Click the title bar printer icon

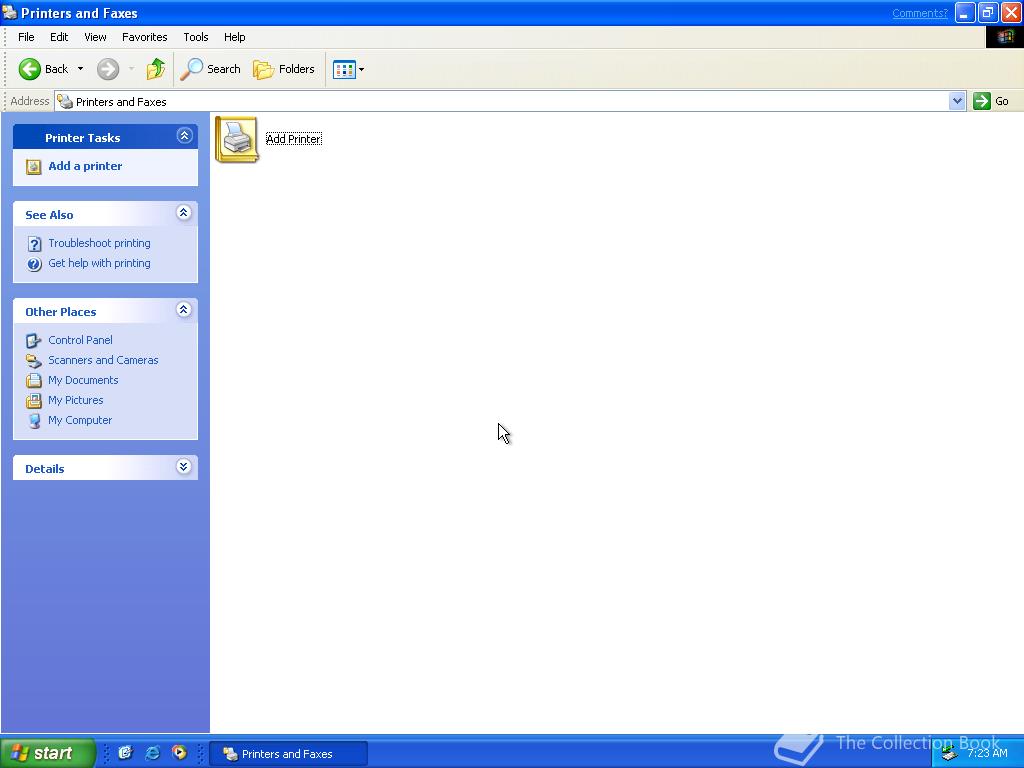[9, 12]
